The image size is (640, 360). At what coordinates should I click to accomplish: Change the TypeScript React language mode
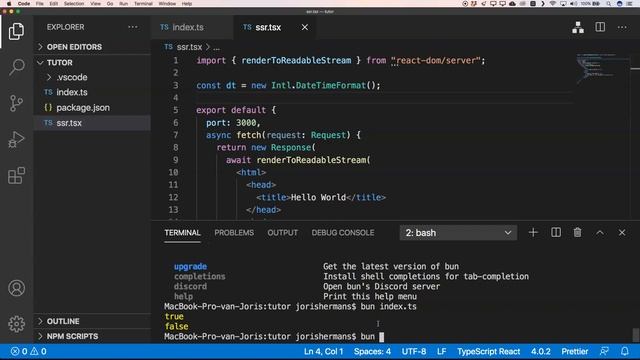488,351
